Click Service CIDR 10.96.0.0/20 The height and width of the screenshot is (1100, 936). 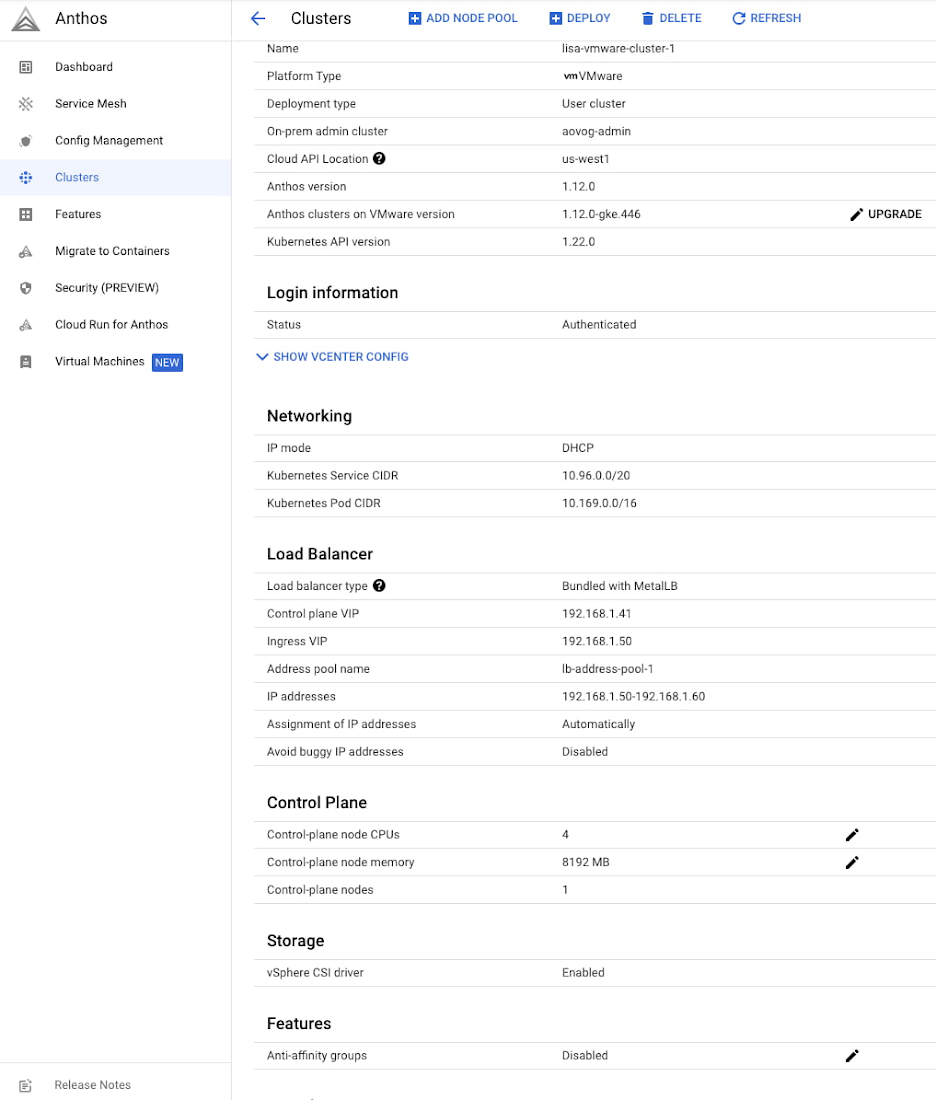point(596,475)
